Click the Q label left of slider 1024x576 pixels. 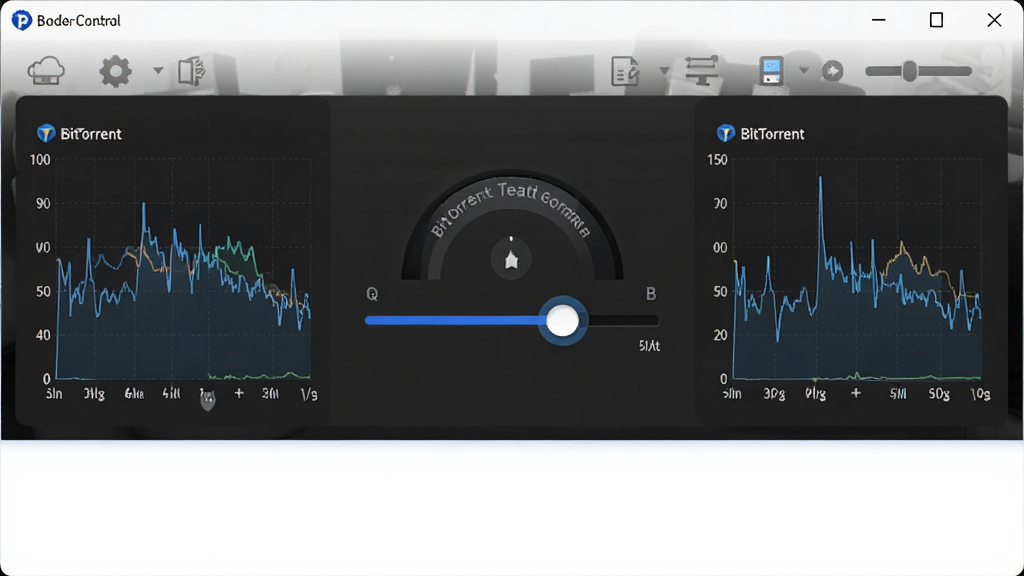pyautogui.click(x=372, y=294)
